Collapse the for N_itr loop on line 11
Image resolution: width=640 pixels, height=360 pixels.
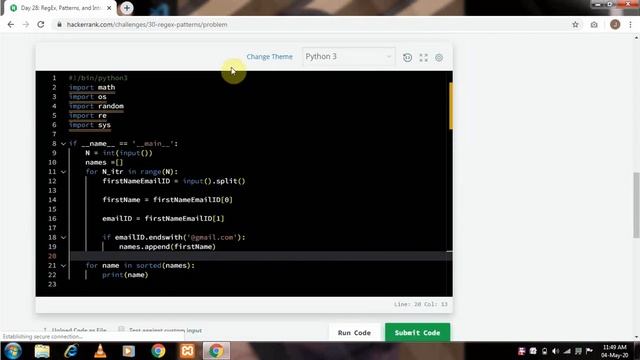click(x=63, y=172)
